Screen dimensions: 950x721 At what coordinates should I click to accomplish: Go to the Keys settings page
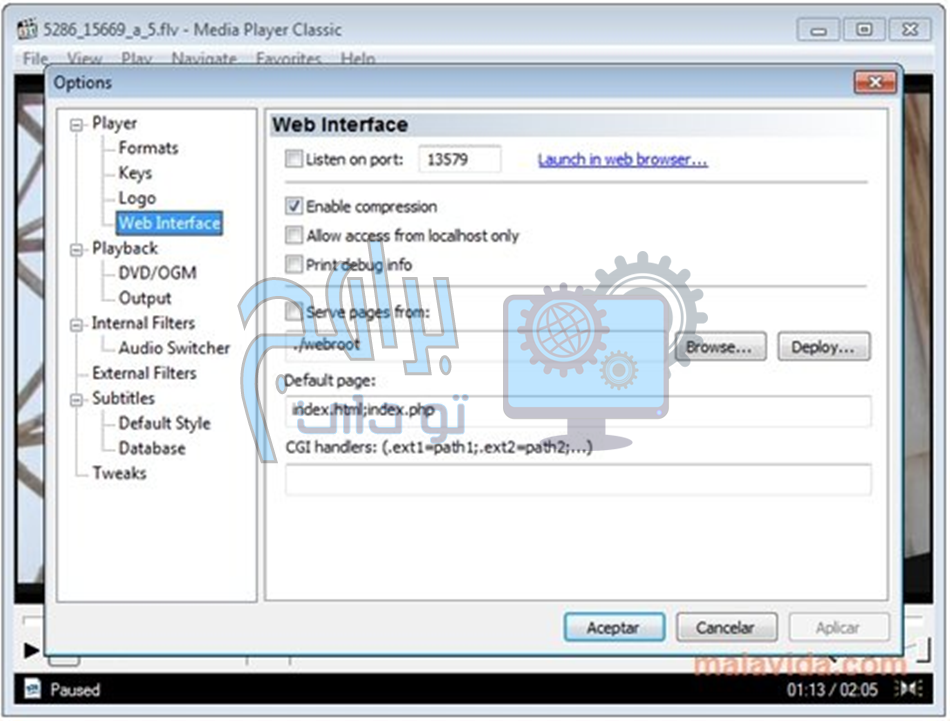pyautogui.click(x=135, y=173)
